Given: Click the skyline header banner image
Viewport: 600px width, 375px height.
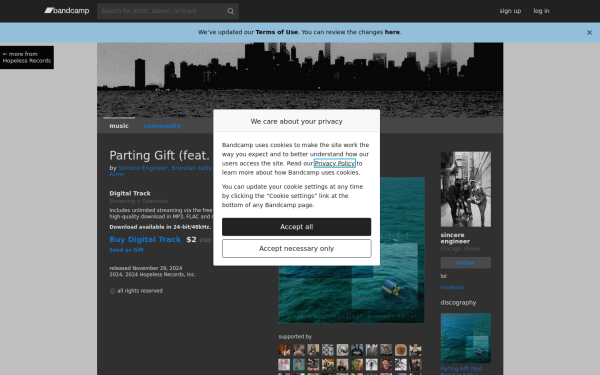Looking at the screenshot, I should coord(300,80).
